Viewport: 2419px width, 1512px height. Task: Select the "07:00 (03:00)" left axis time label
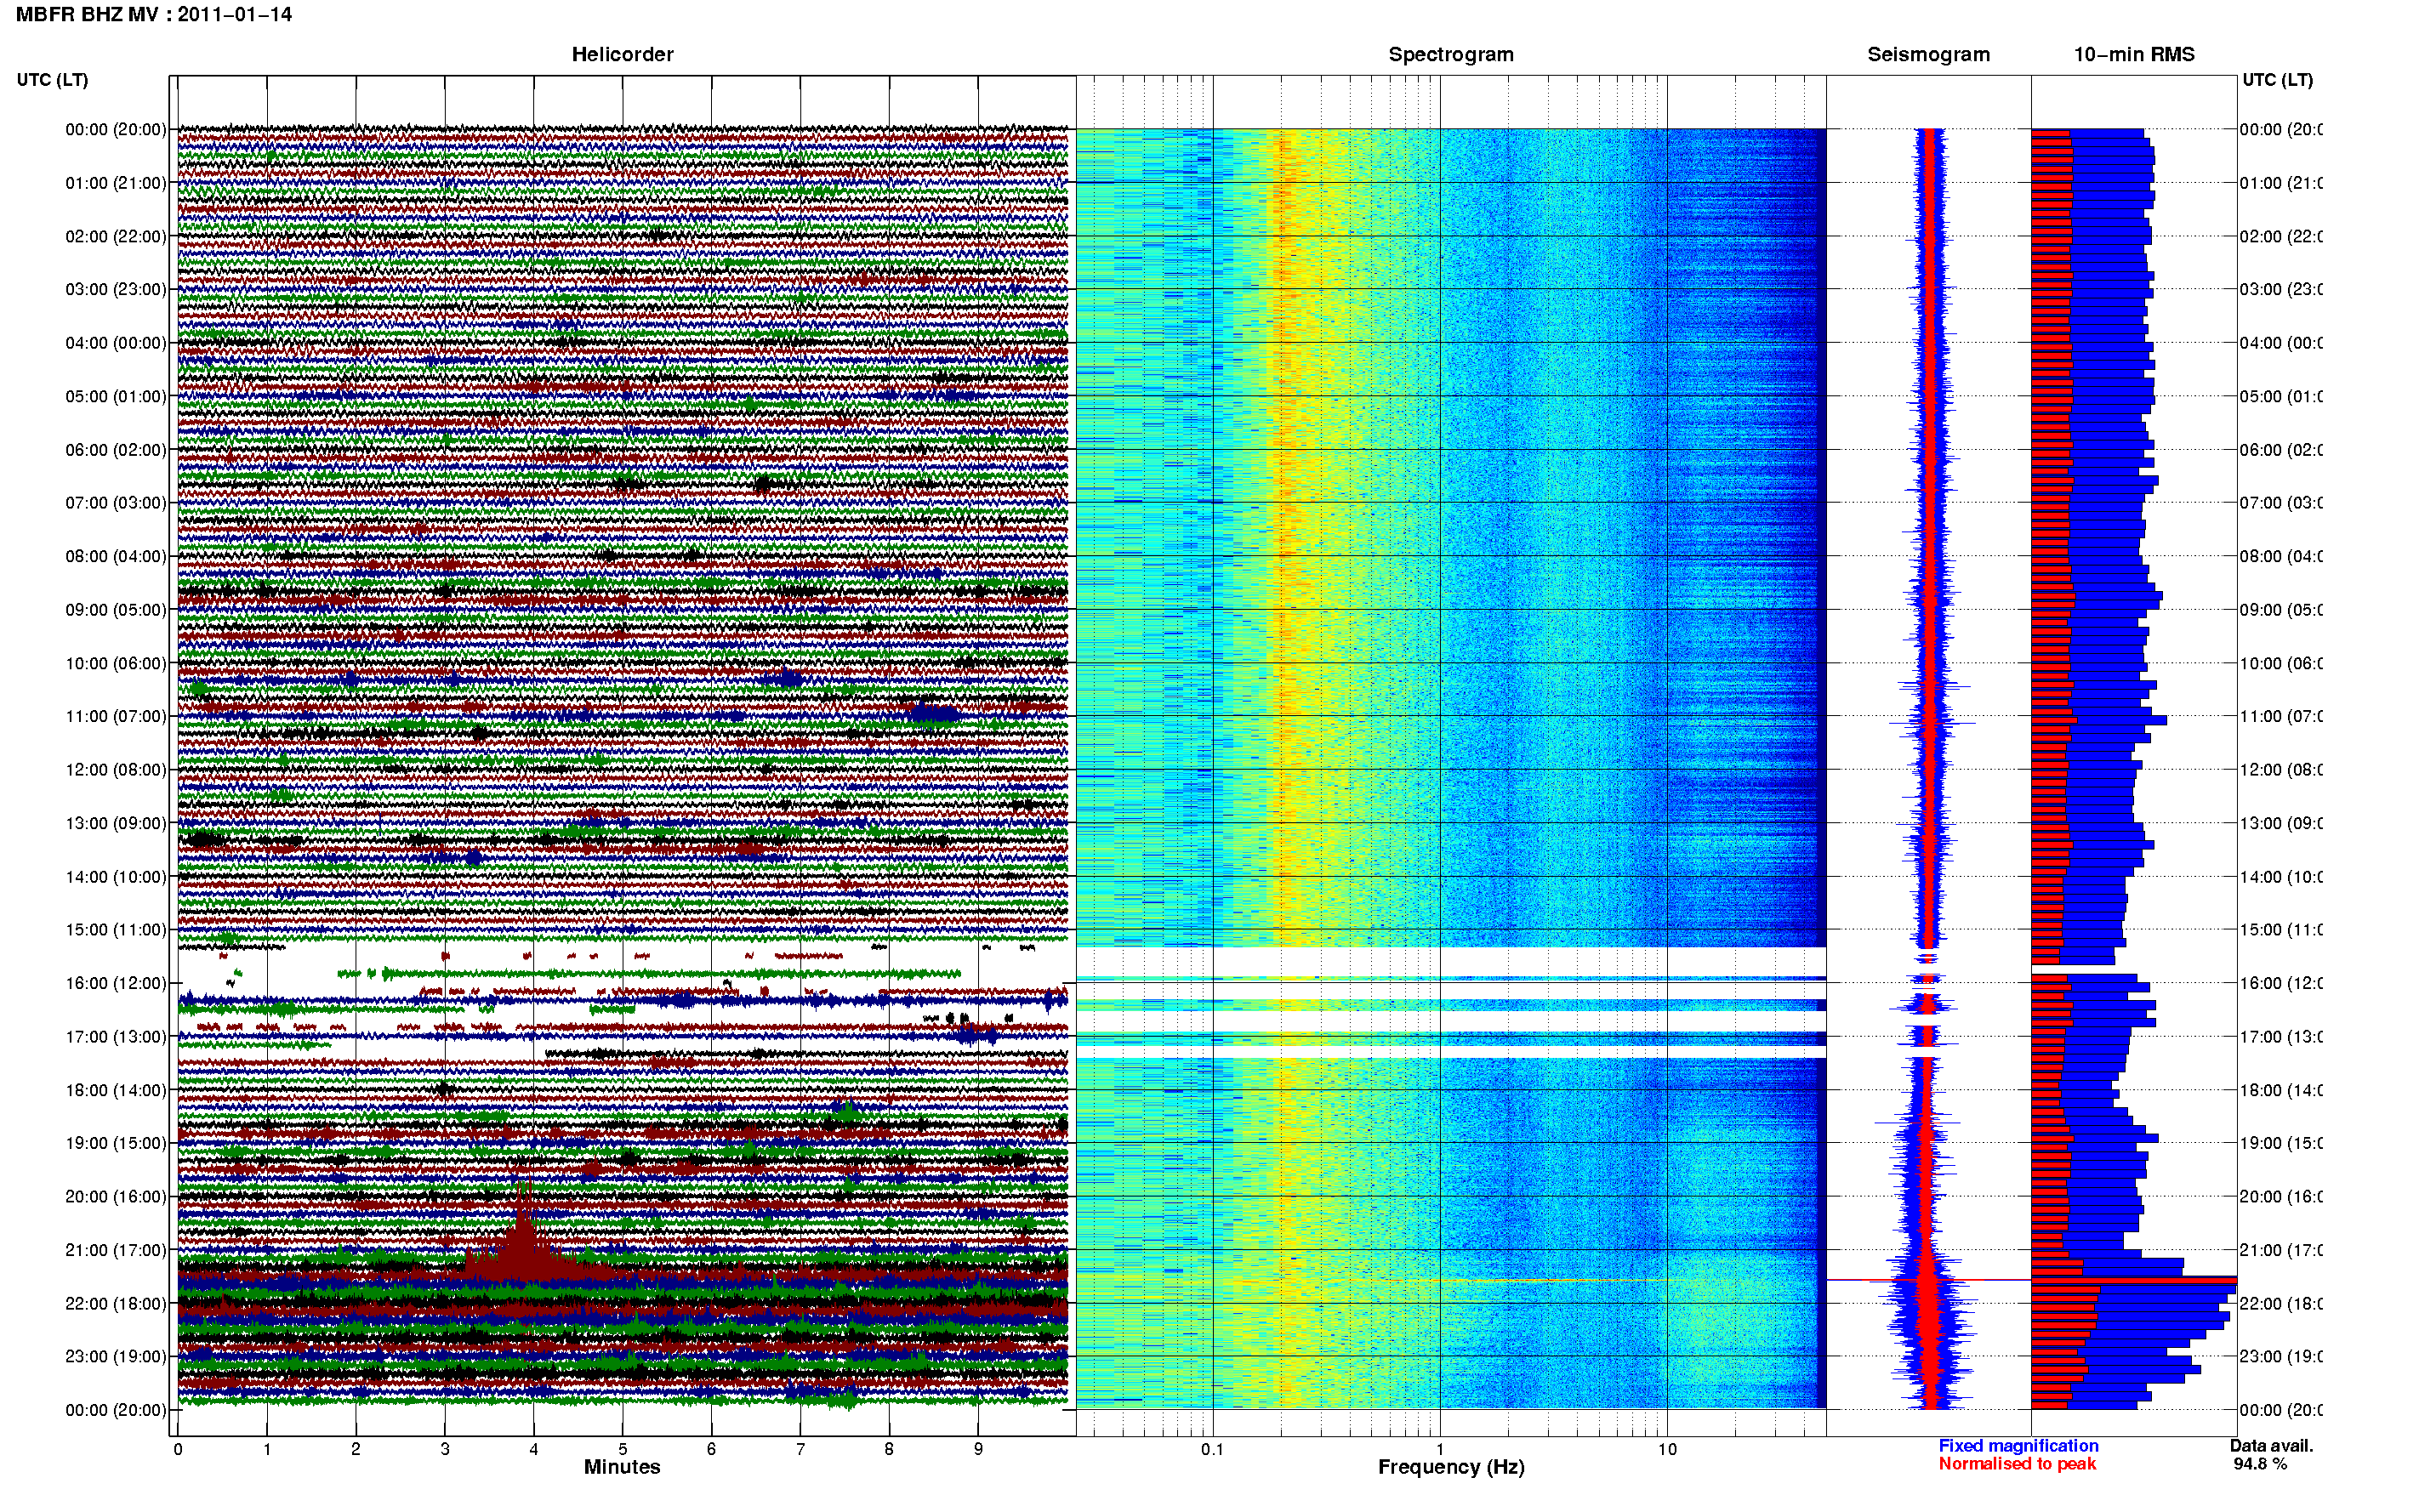tap(116, 502)
